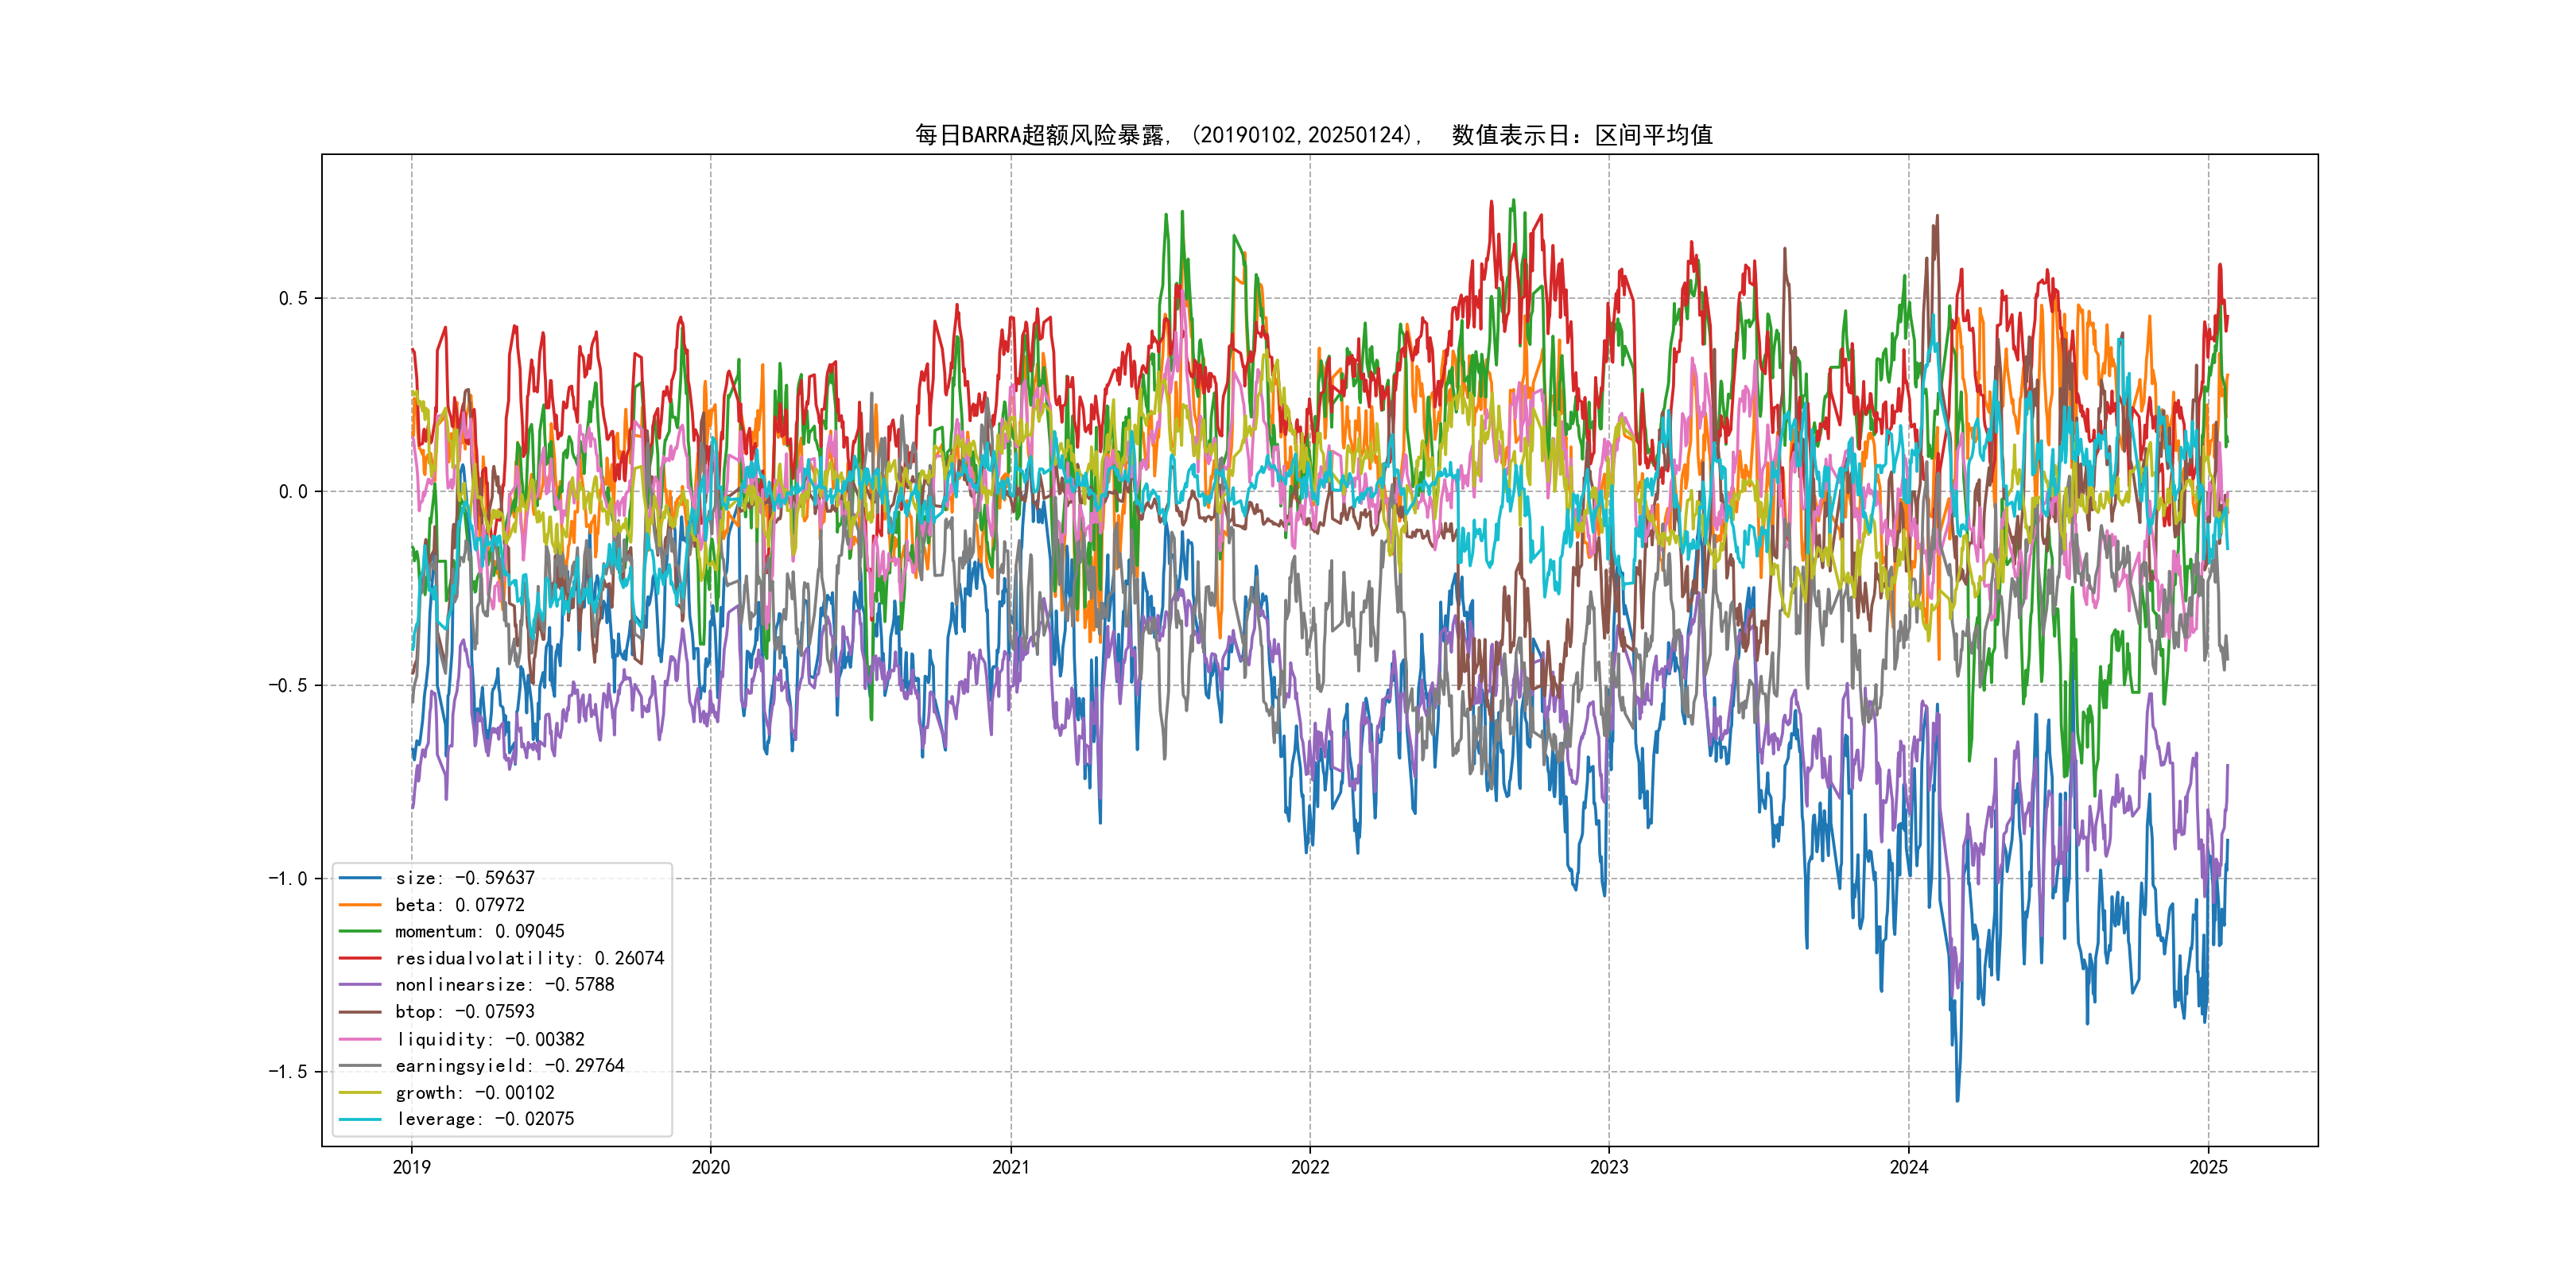
Task: Click the pink liquidity legend line swatch
Action: tap(360, 1039)
